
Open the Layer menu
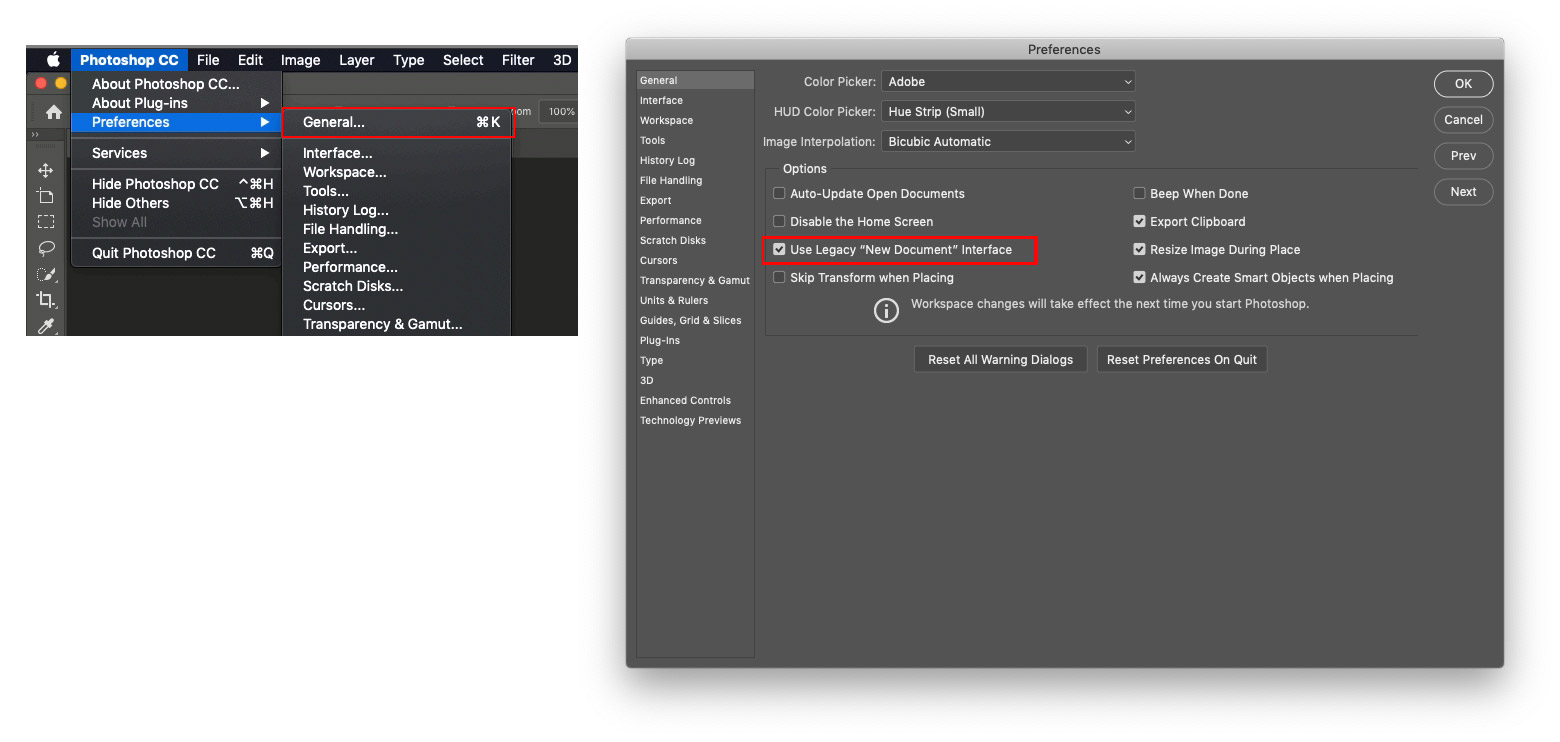tap(356, 60)
